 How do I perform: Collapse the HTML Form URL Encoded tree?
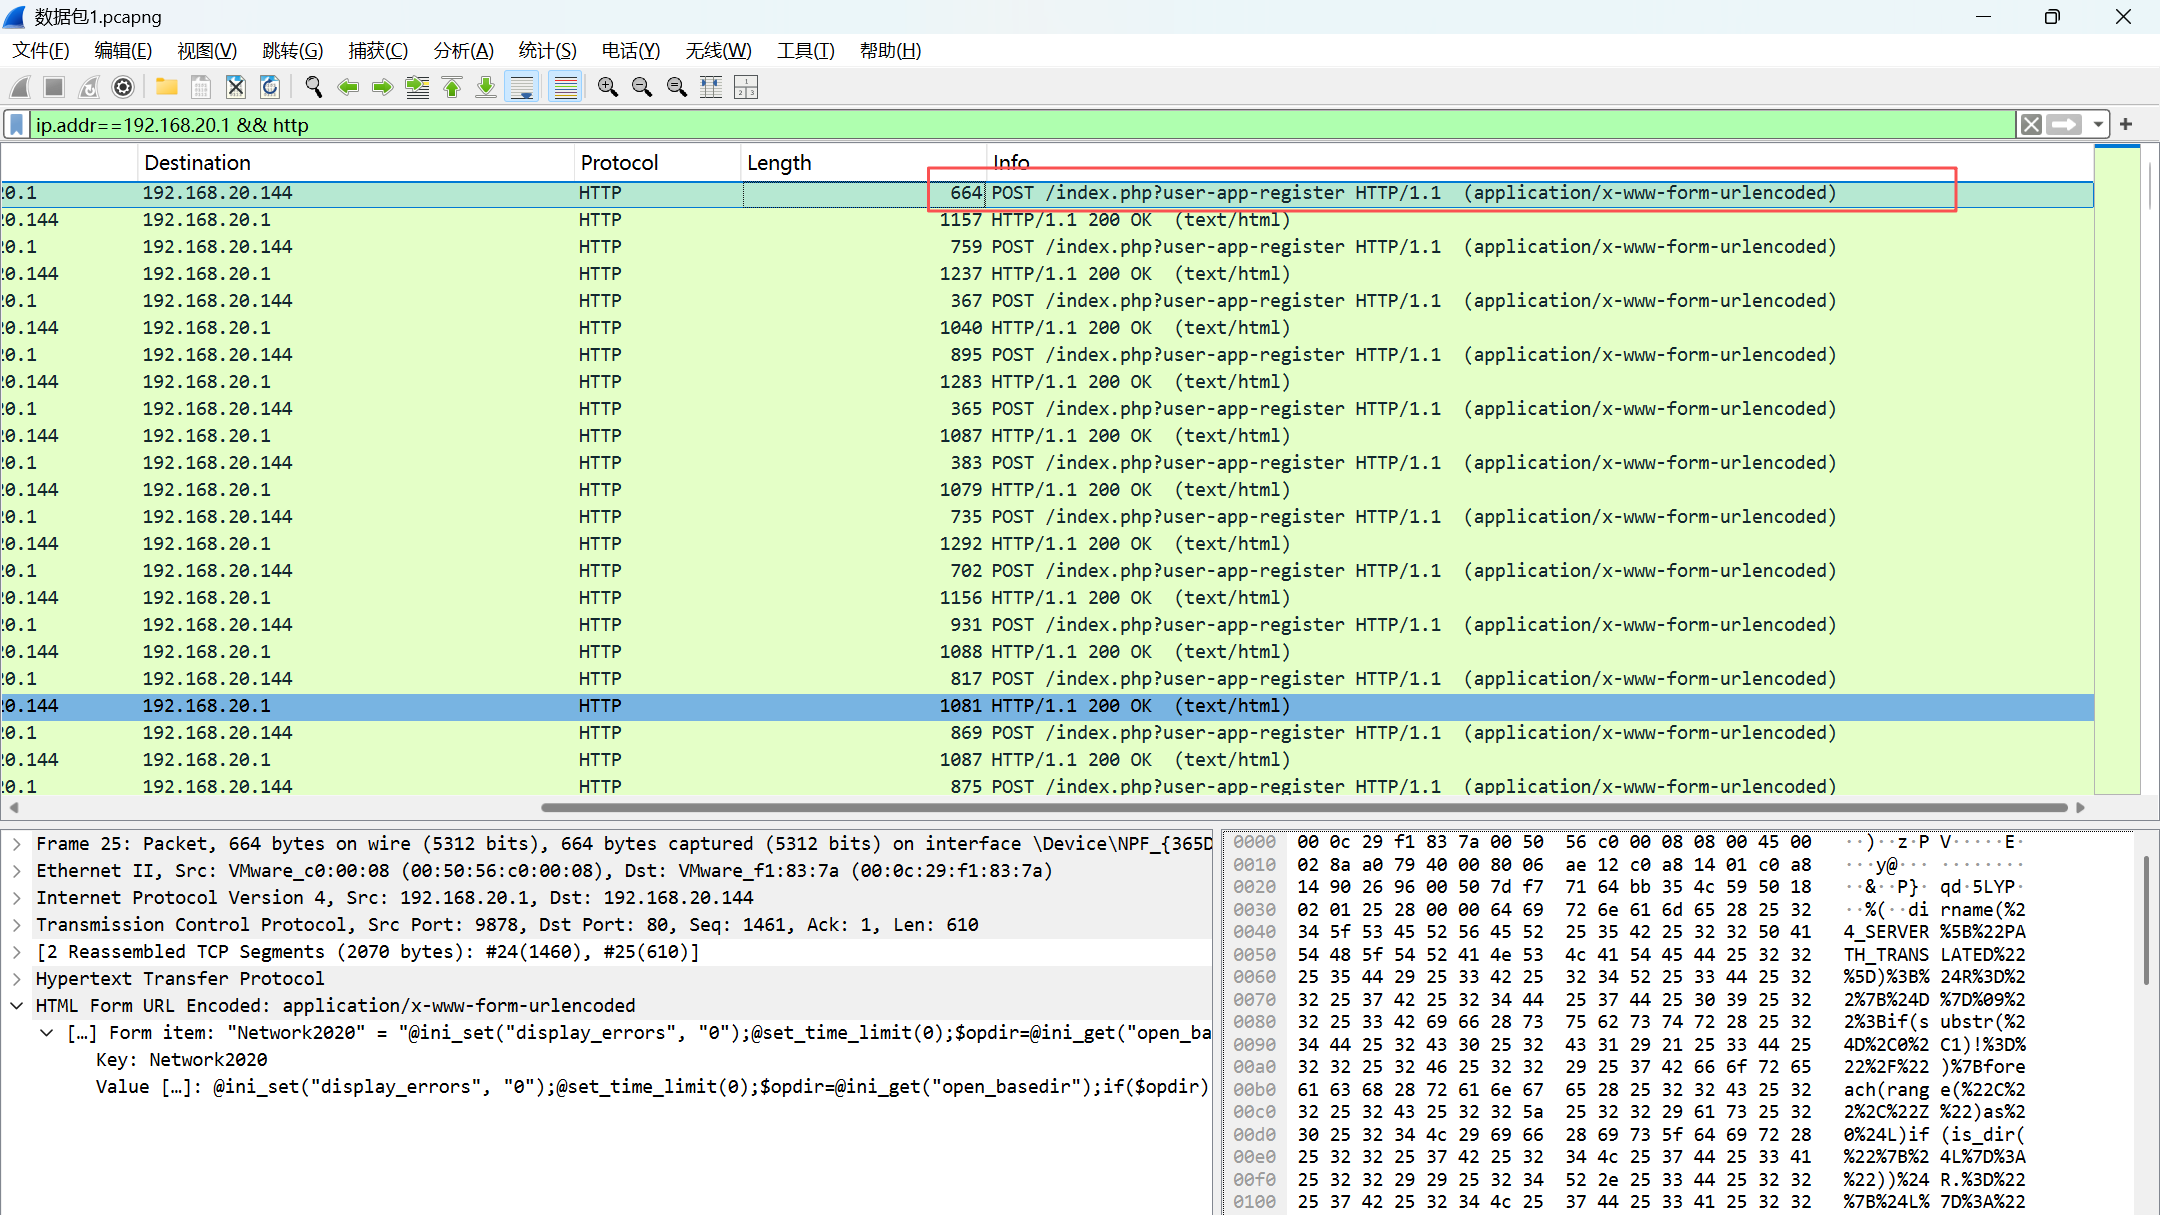[x=17, y=1006]
